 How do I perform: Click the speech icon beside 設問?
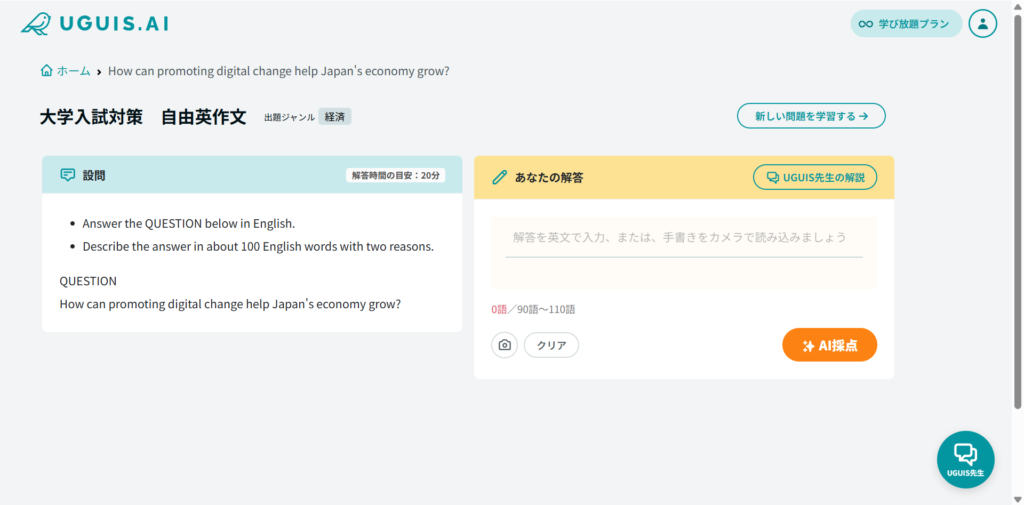(x=68, y=175)
